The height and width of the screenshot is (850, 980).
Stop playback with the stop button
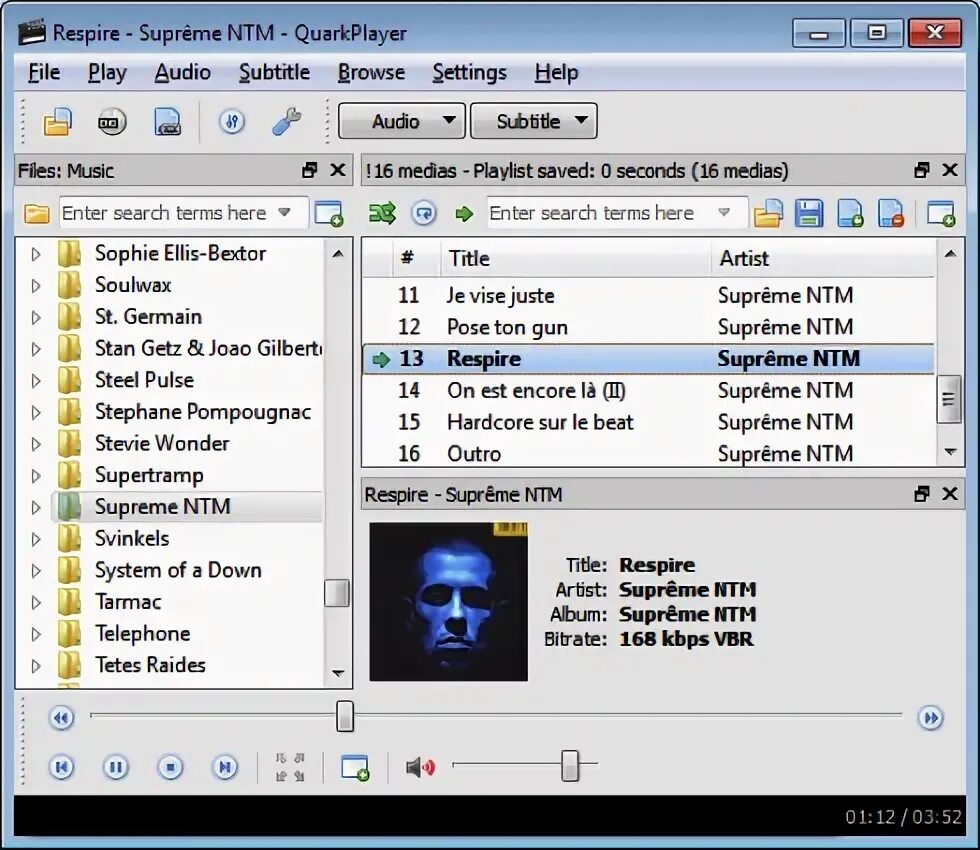tap(170, 766)
